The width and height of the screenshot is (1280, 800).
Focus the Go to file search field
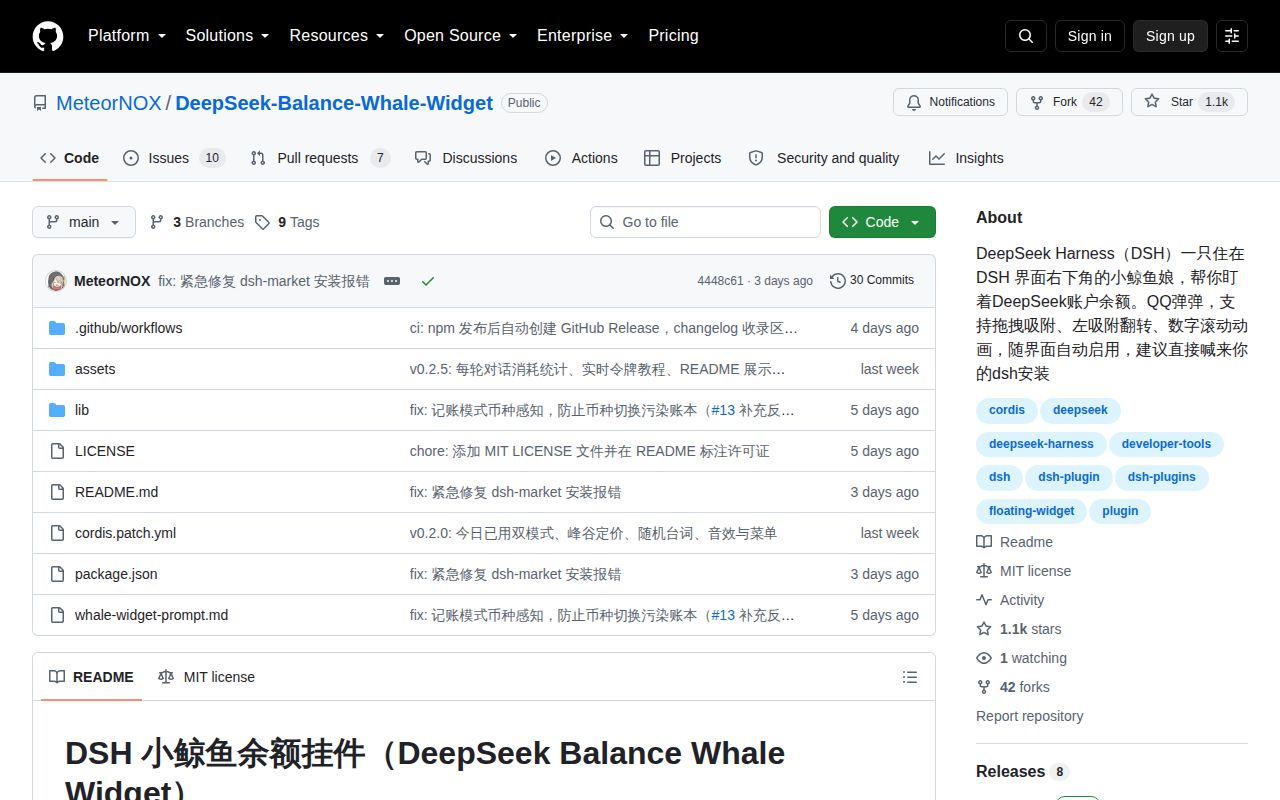pyautogui.click(x=705, y=222)
